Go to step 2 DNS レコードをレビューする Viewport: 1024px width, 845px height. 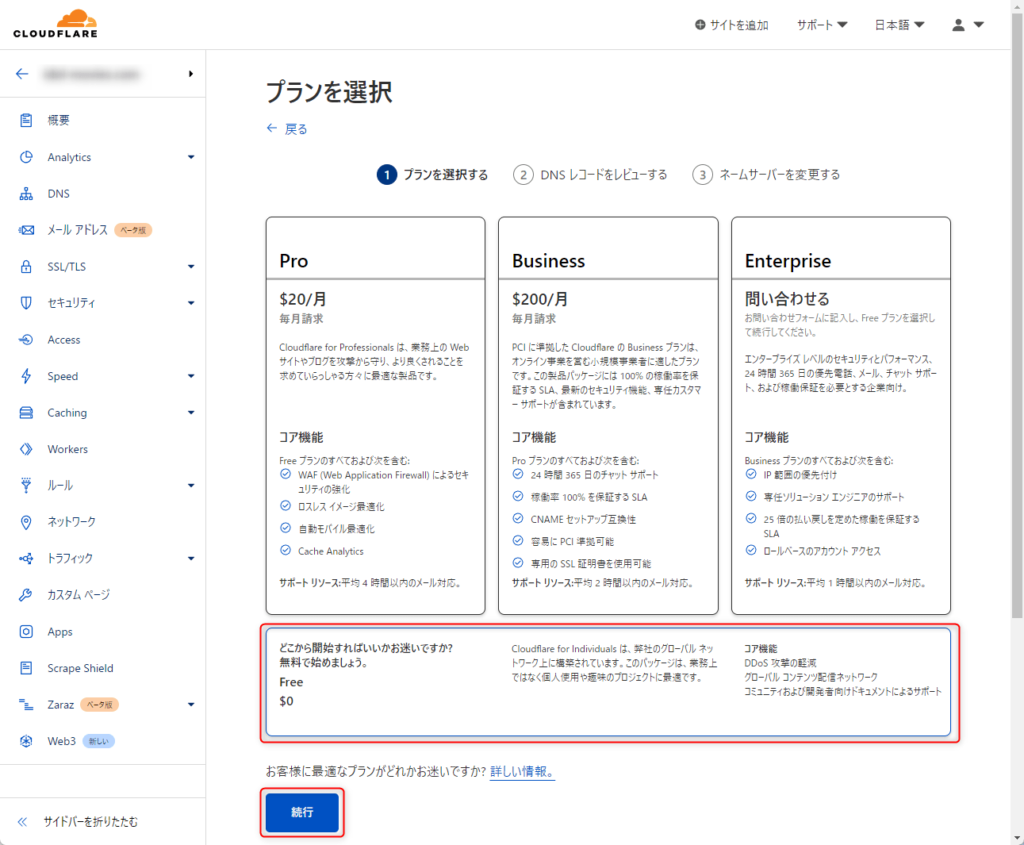pyautogui.click(x=590, y=174)
